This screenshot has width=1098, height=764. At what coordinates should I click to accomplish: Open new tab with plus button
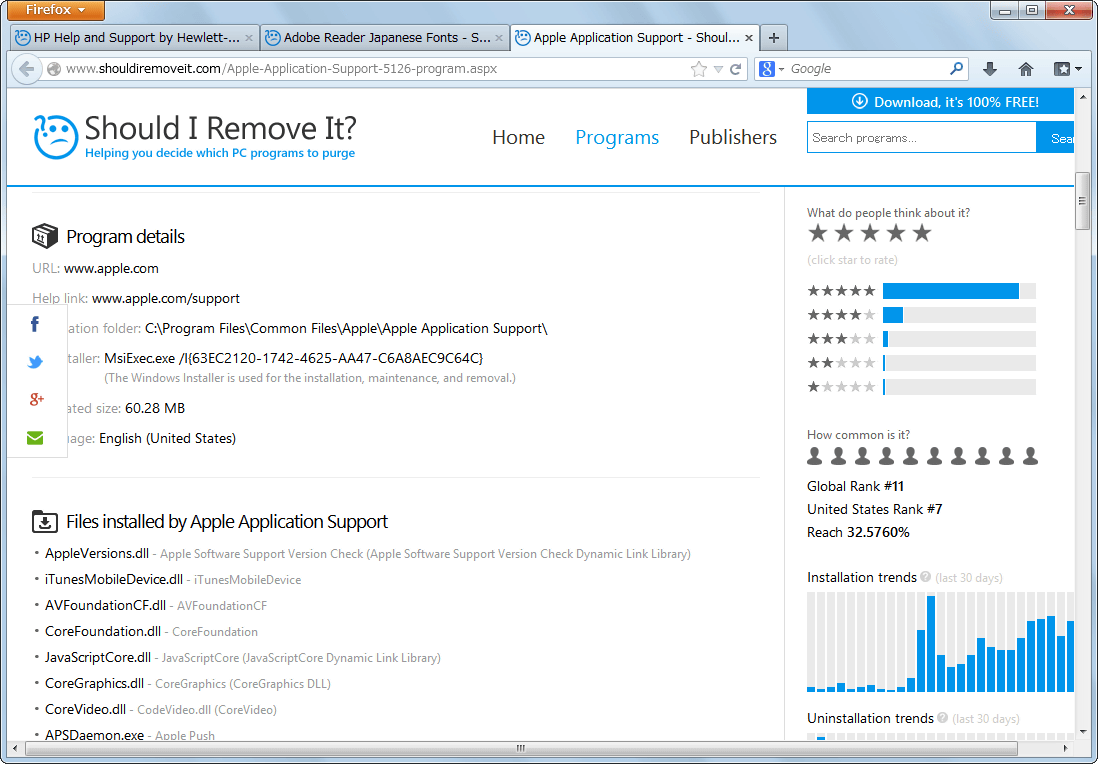(773, 38)
